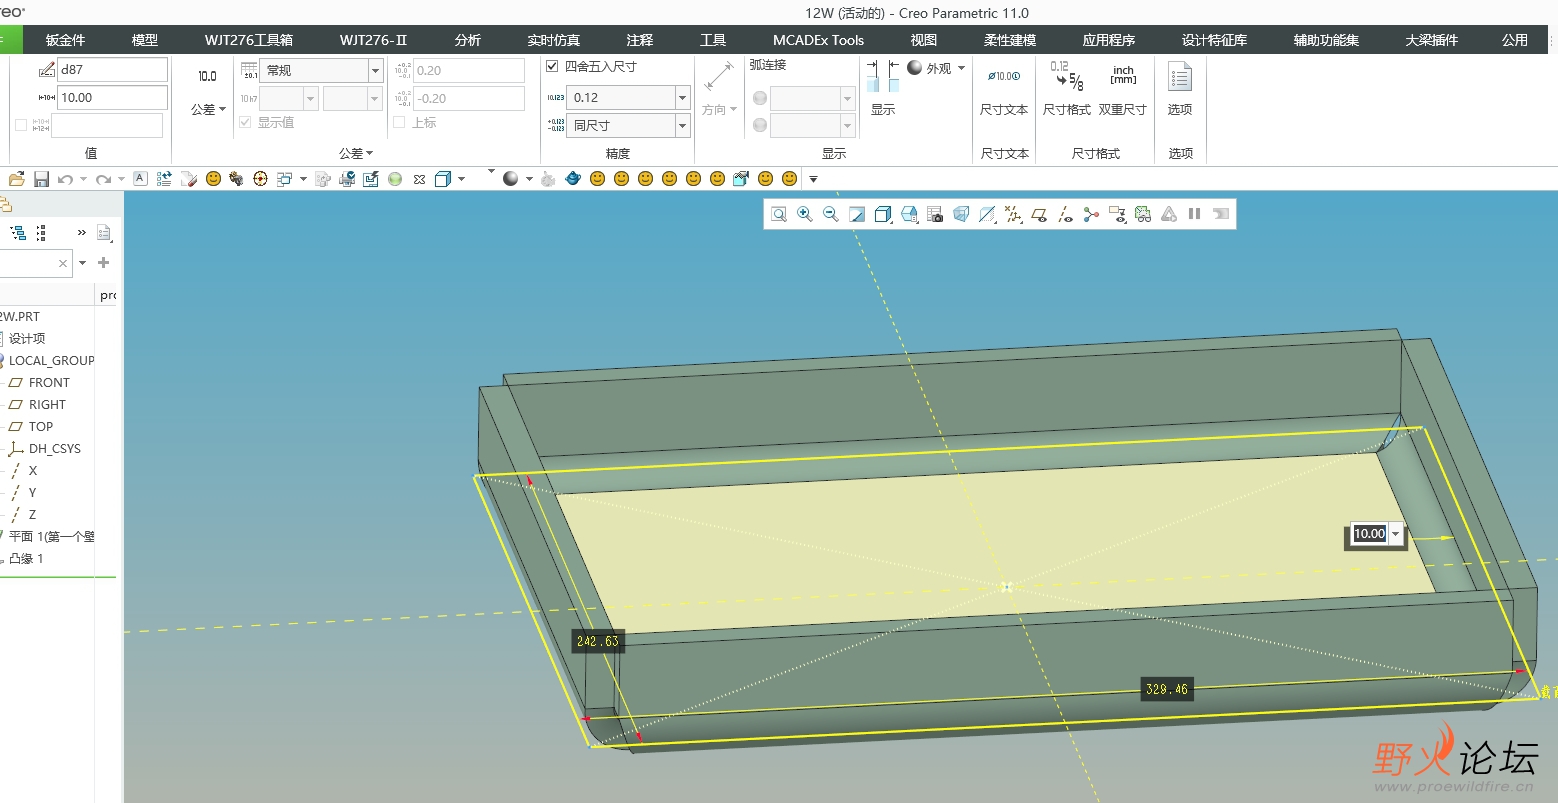Toggle the datum plane display eye icon
Screen dimensions: 1558x803
click(1039, 214)
